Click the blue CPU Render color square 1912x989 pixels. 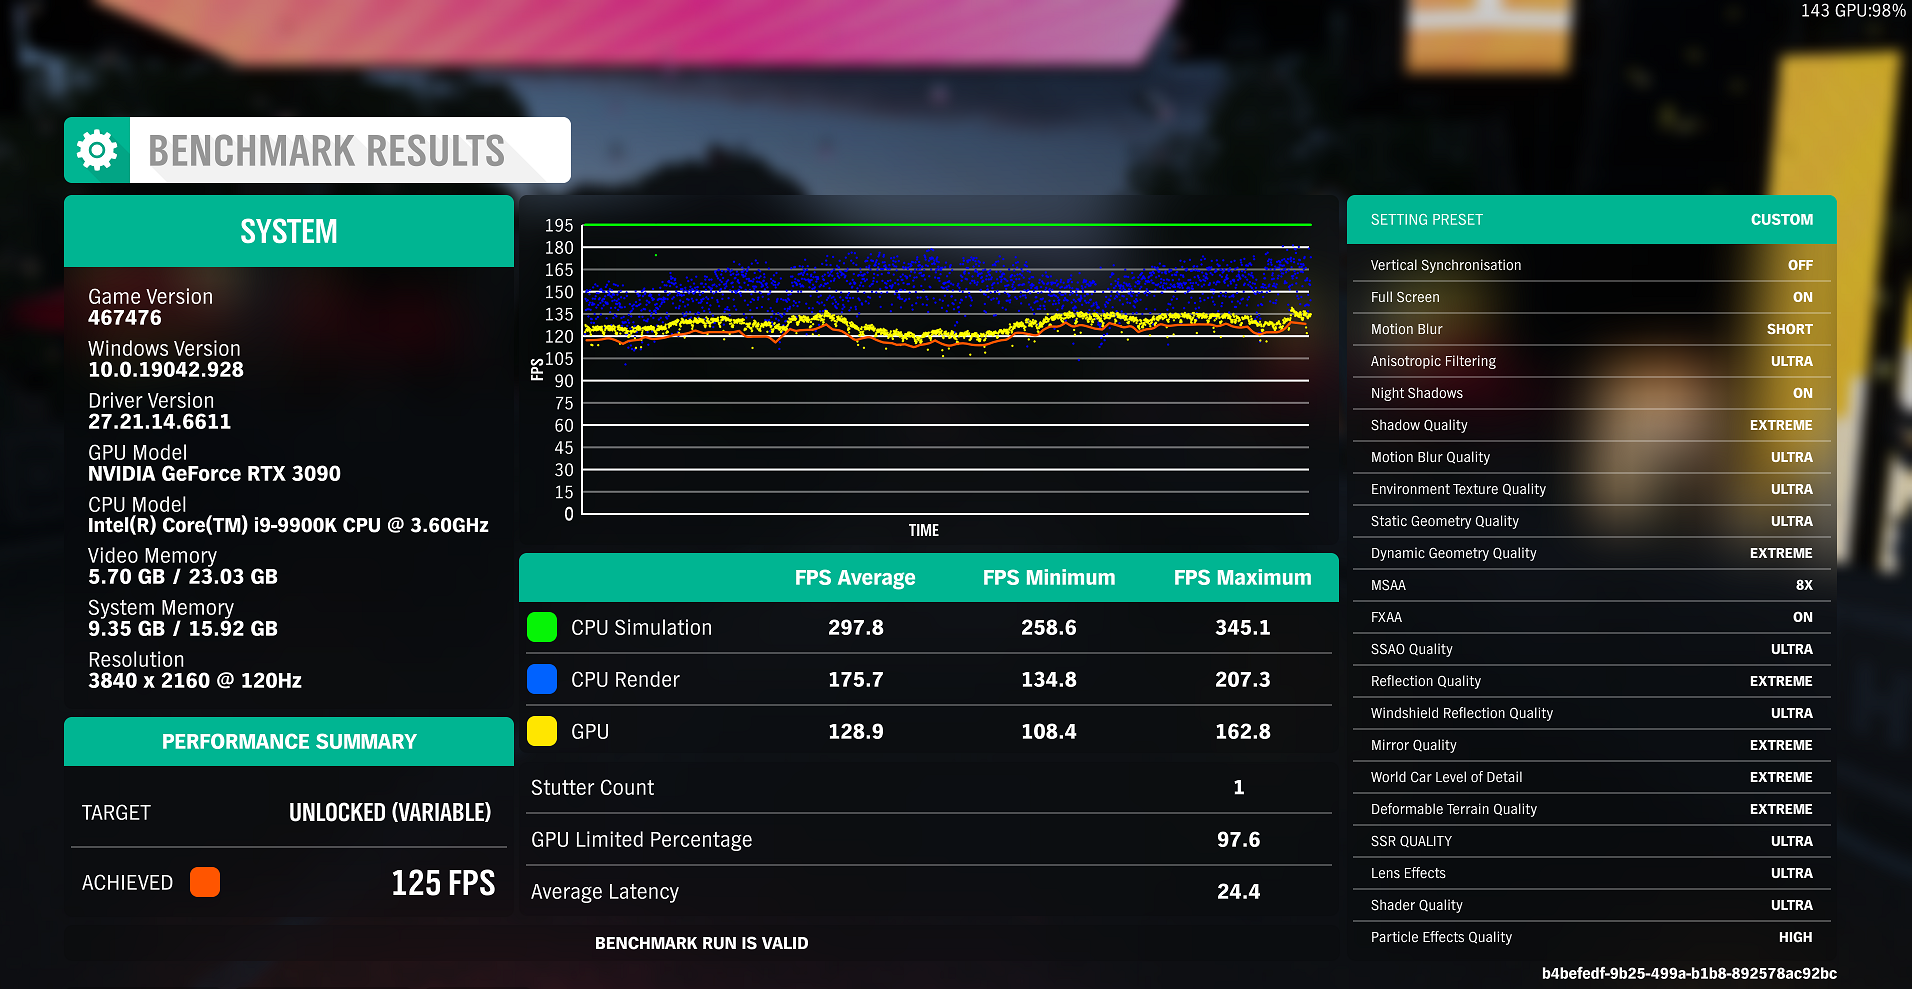point(542,679)
